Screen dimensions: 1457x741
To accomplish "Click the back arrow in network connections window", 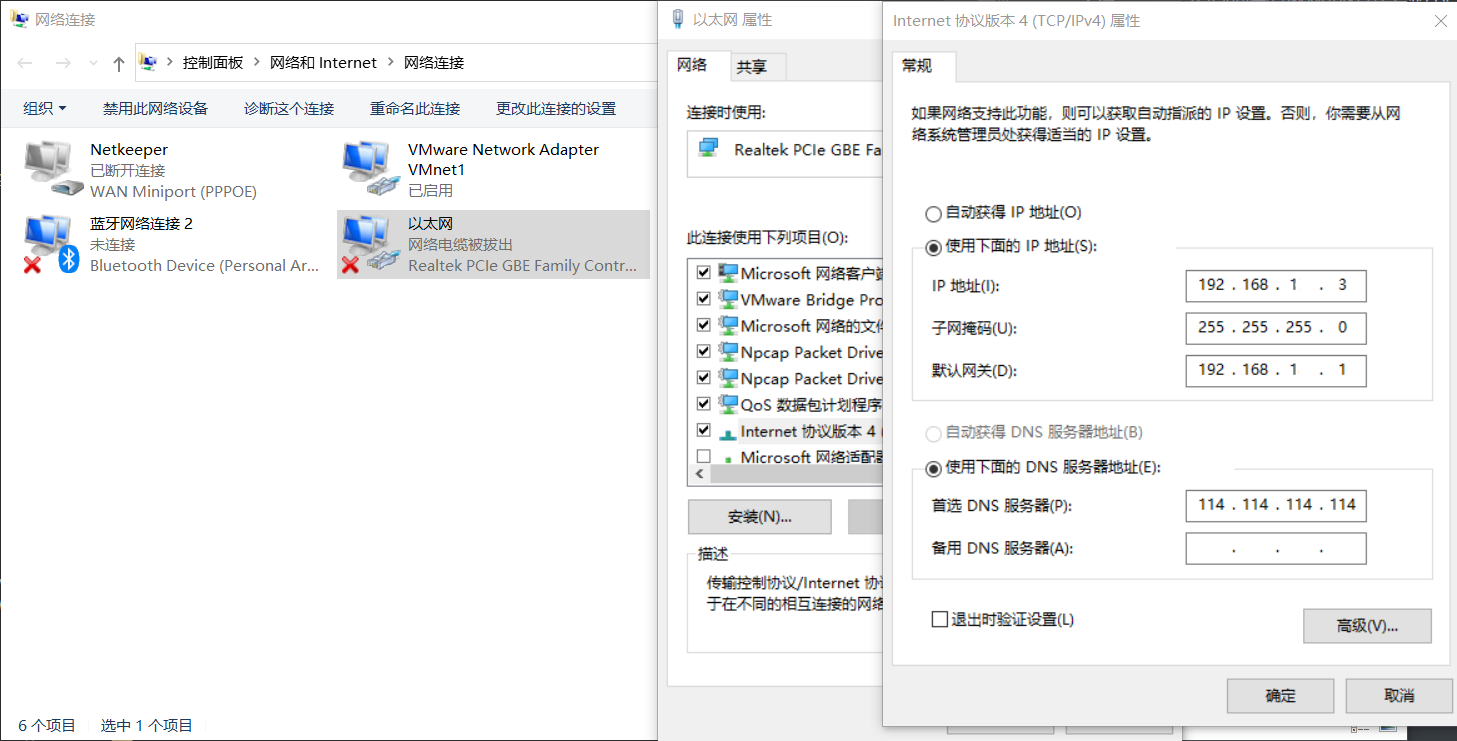I will click(x=25, y=63).
